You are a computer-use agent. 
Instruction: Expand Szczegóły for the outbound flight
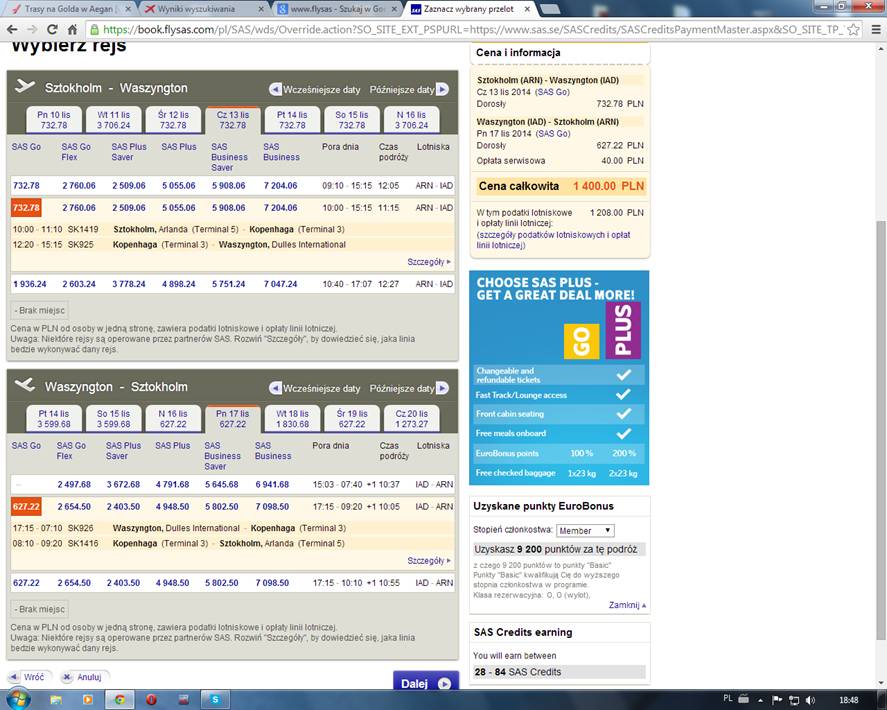coord(429,262)
